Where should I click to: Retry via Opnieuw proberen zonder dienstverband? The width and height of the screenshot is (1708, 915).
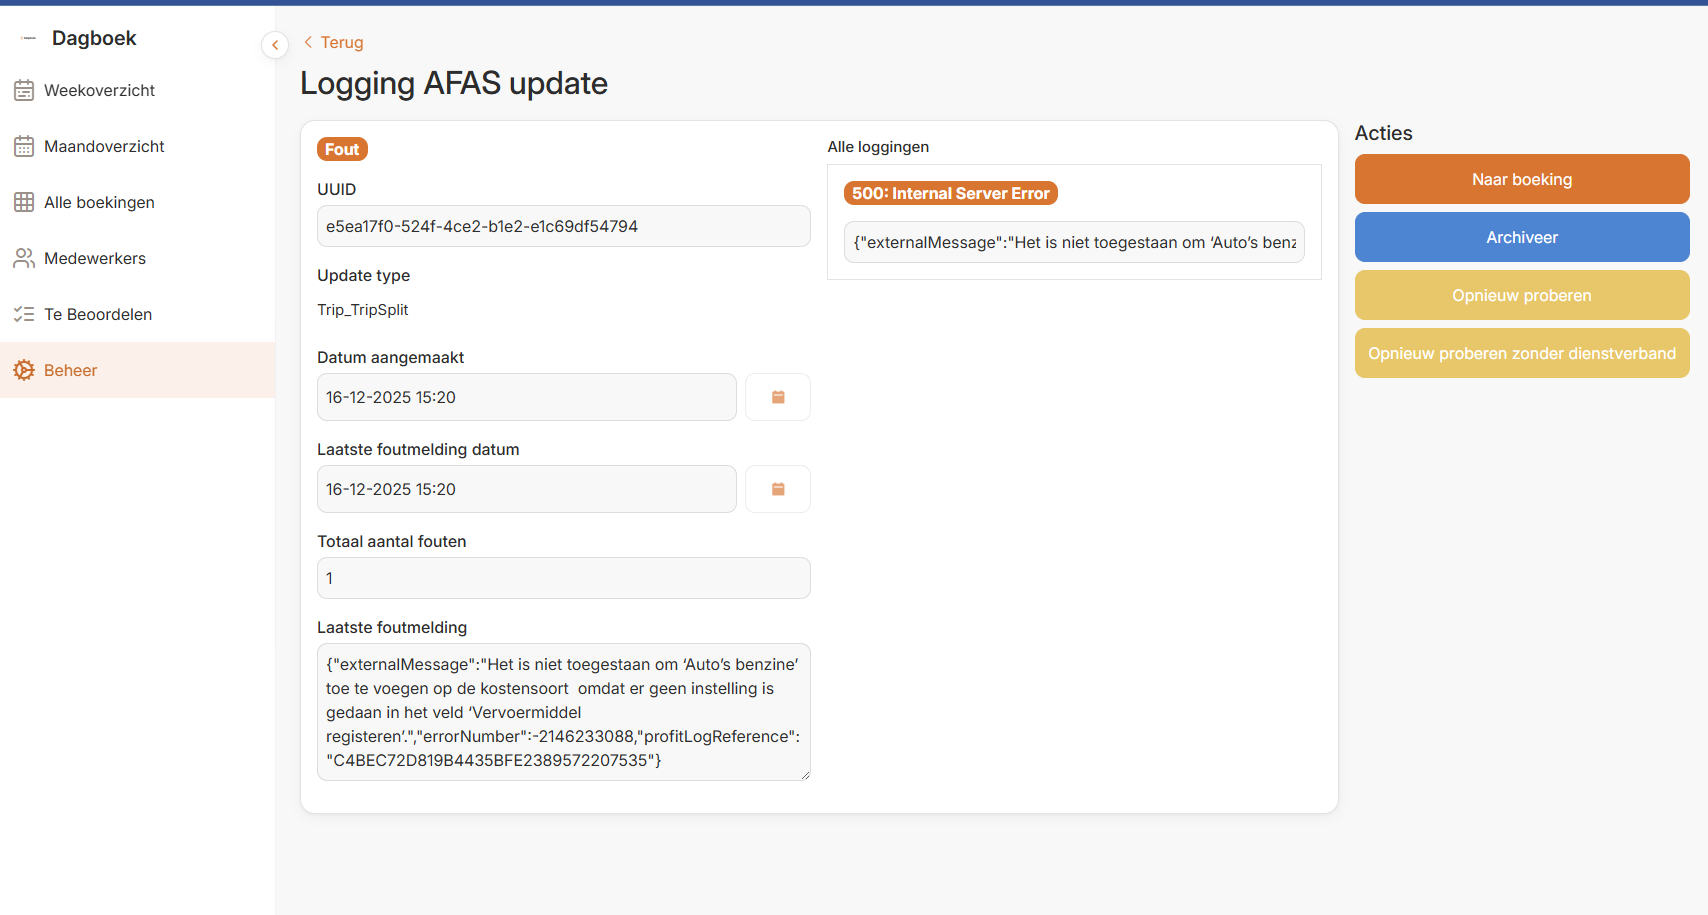coord(1521,354)
